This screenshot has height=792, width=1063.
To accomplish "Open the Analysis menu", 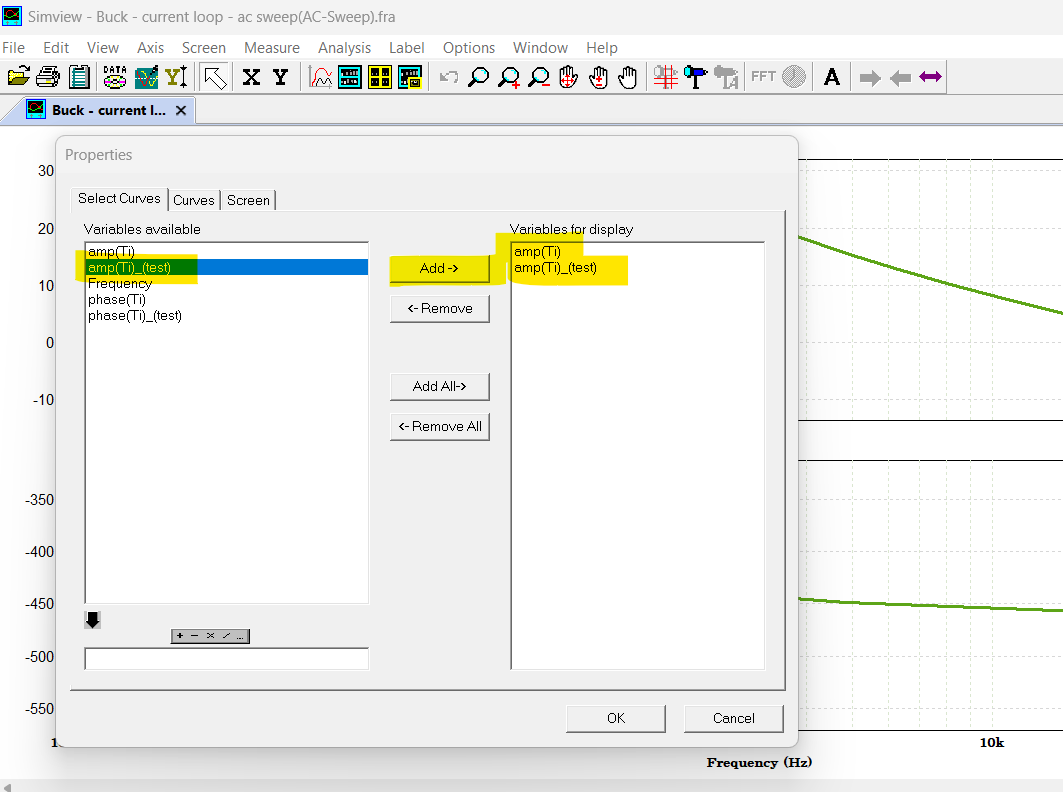I will point(344,47).
